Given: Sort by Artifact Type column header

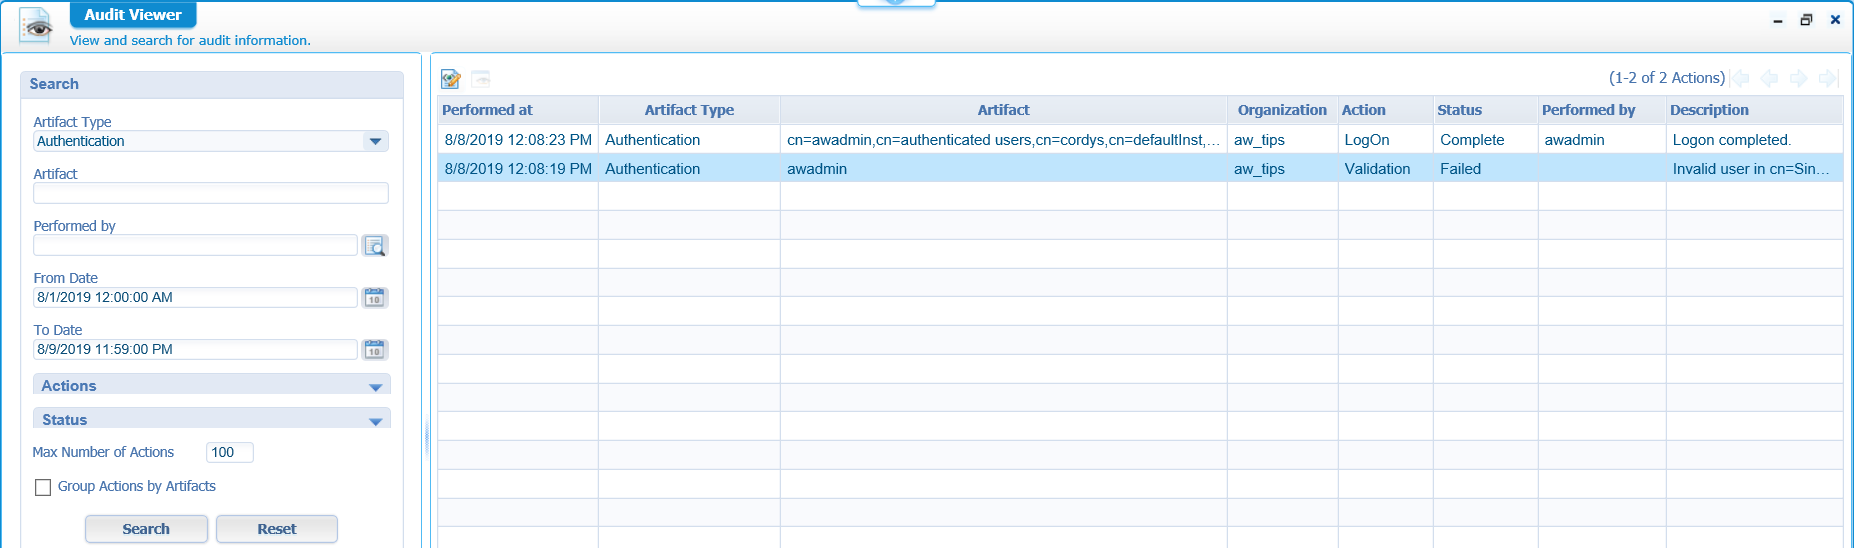Looking at the screenshot, I should (x=689, y=110).
